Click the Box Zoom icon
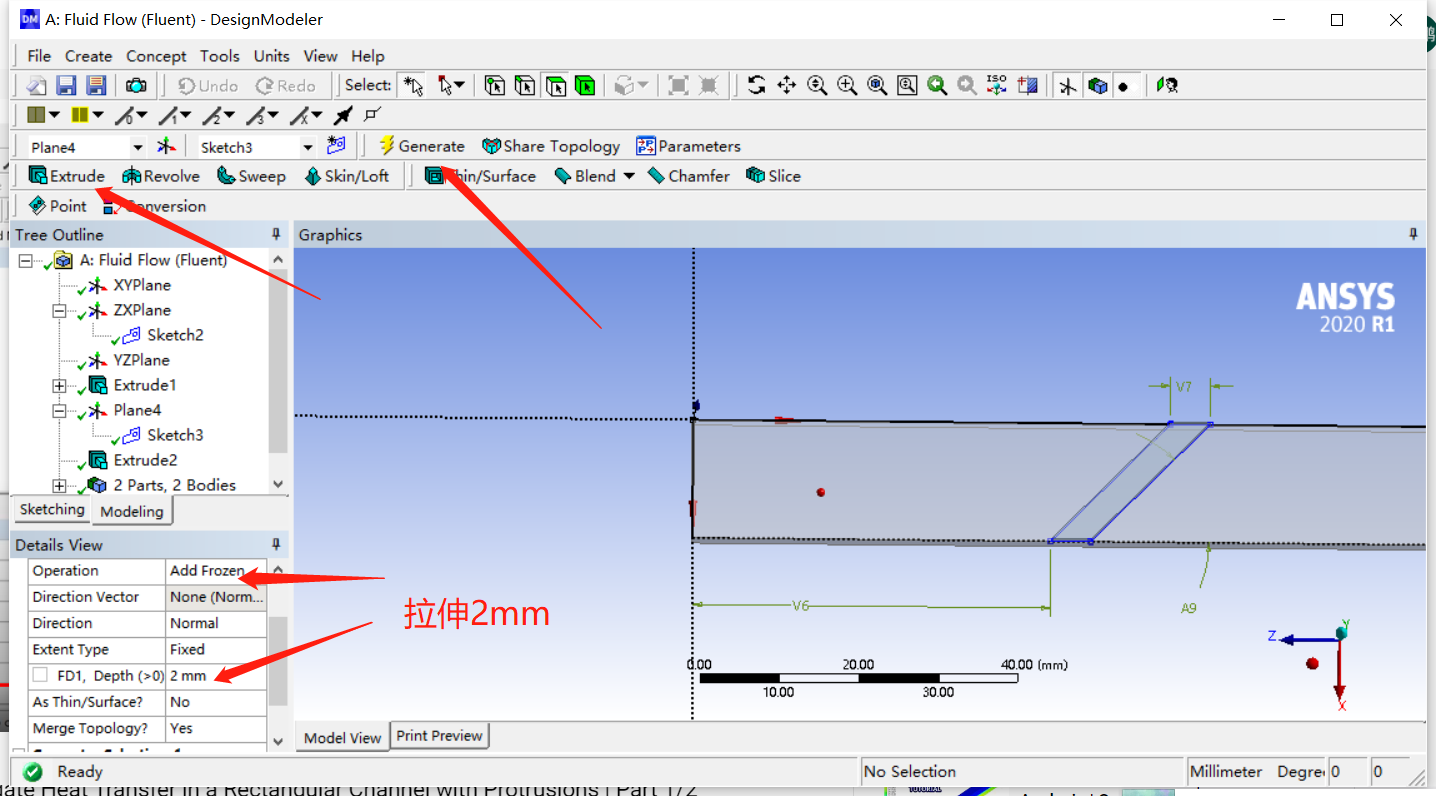Screen dimensions: 1436x796 [847, 86]
